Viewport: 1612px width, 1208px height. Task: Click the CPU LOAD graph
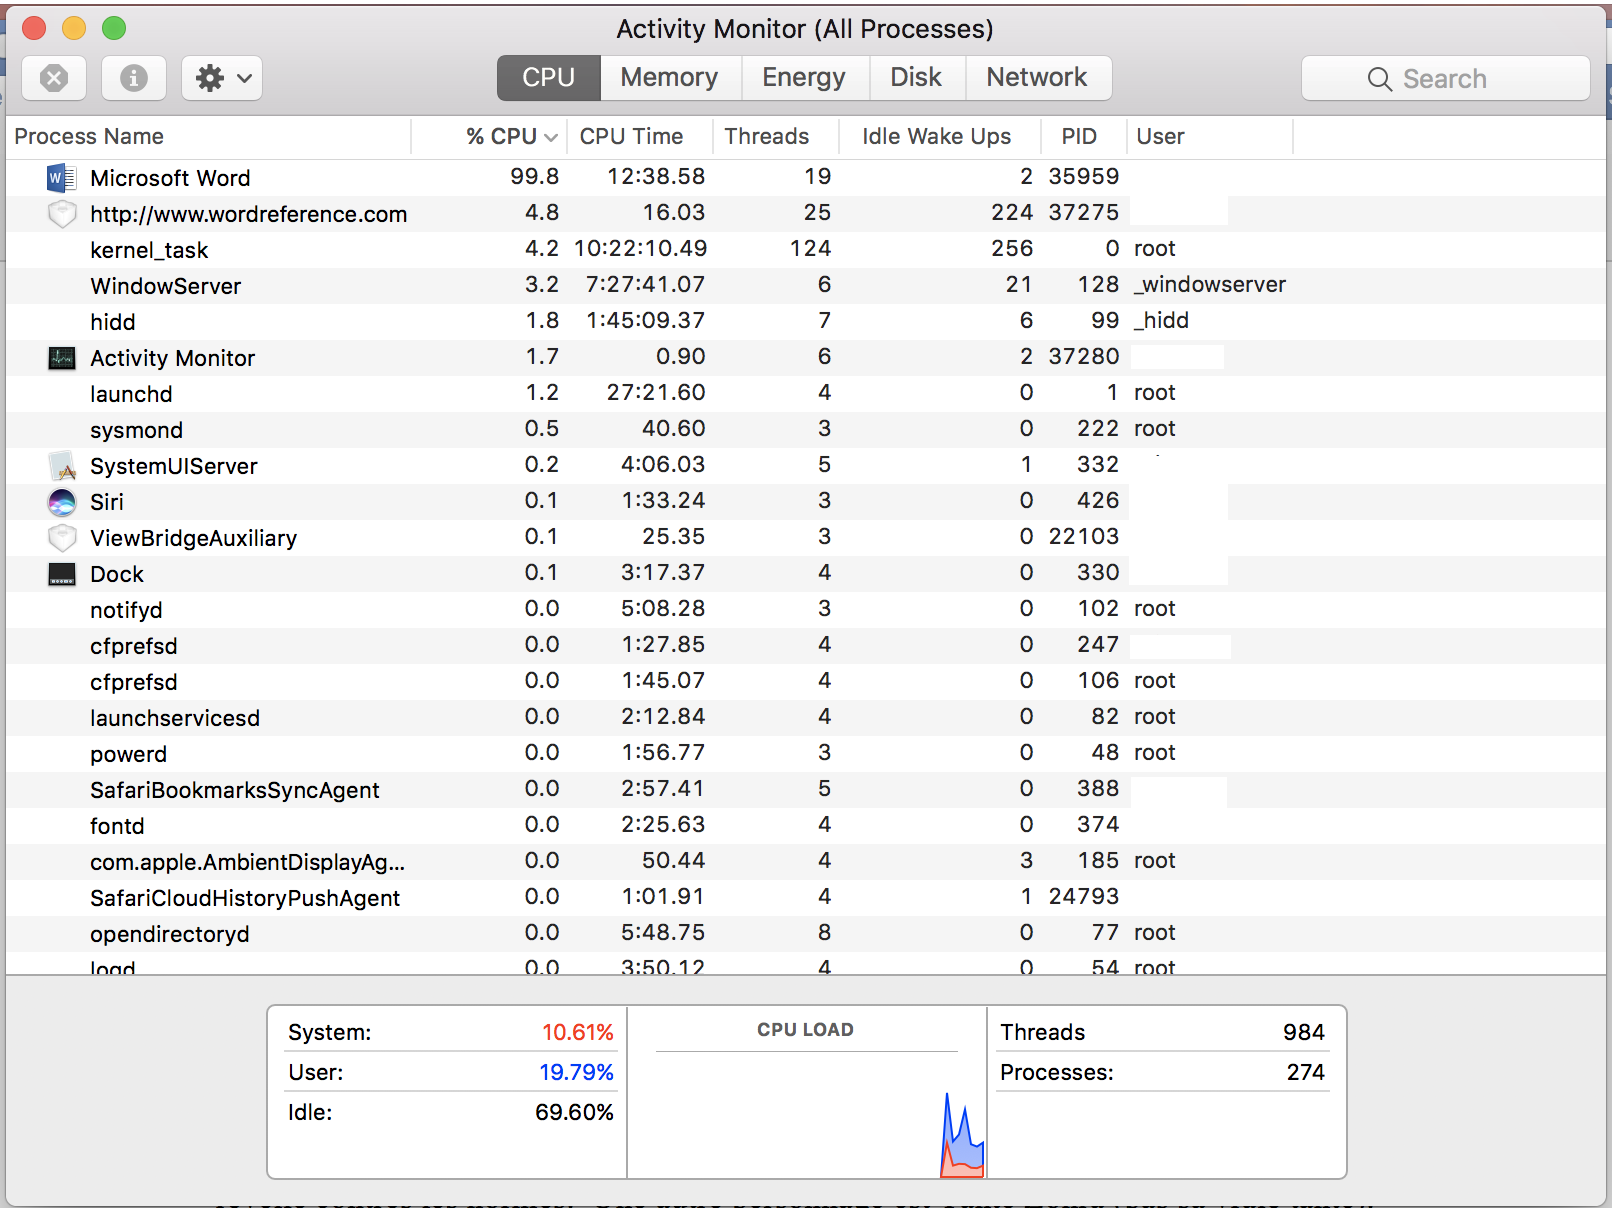(806, 1092)
